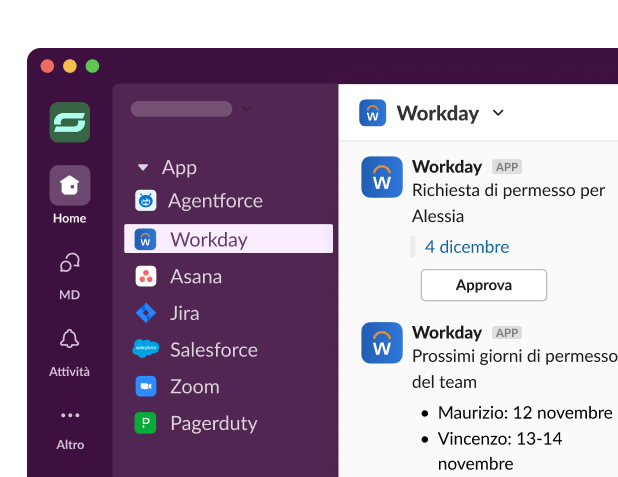Click the Asana three-dots logo icon

click(146, 276)
